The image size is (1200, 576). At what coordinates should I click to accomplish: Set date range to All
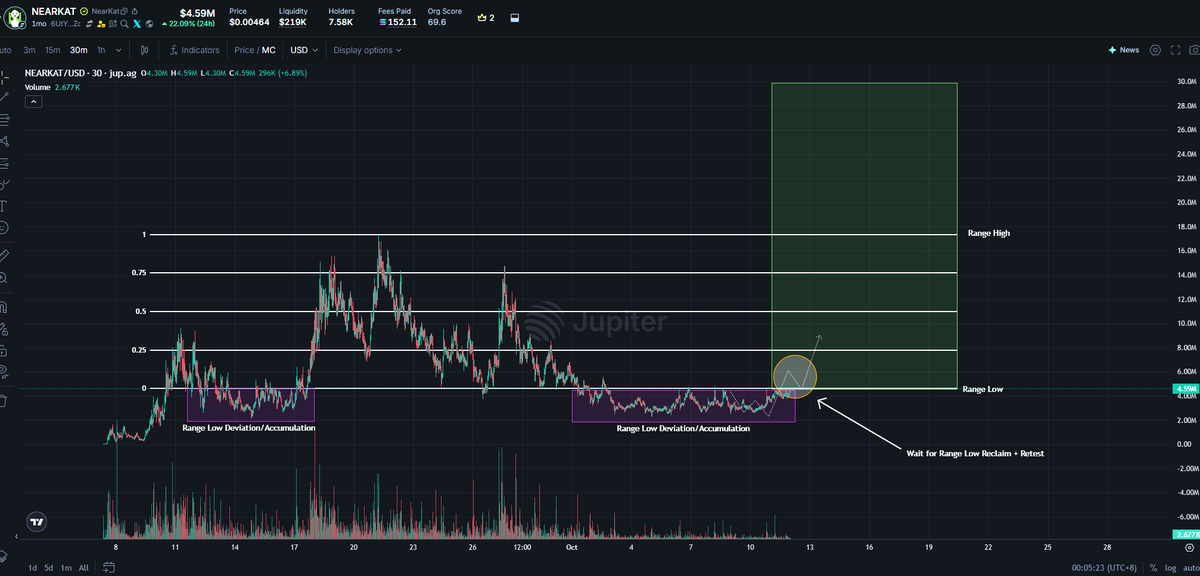pyautogui.click(x=83, y=567)
